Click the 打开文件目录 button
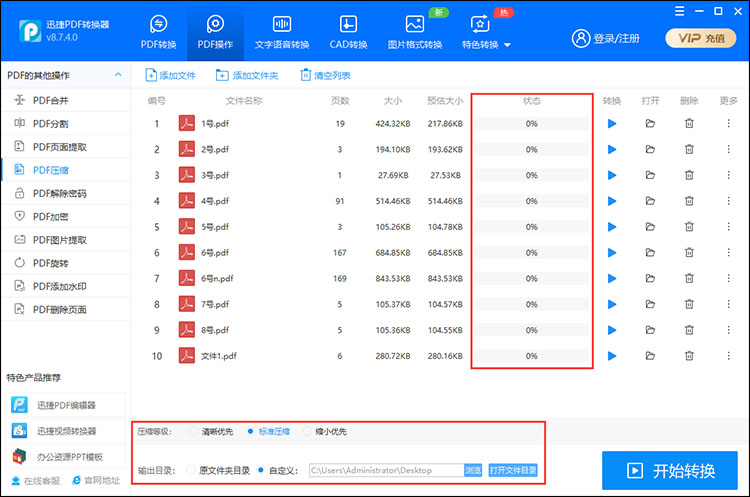This screenshot has height=497, width=750. tap(513, 470)
